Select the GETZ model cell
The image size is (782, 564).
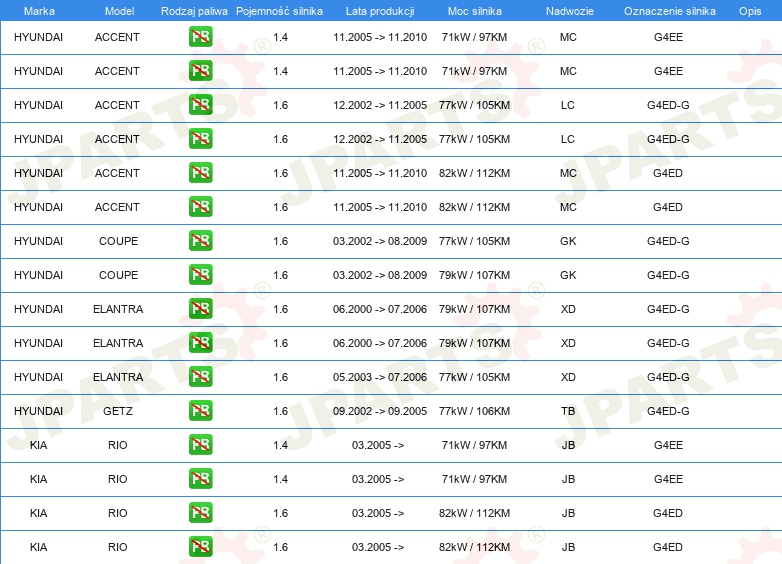coord(118,411)
